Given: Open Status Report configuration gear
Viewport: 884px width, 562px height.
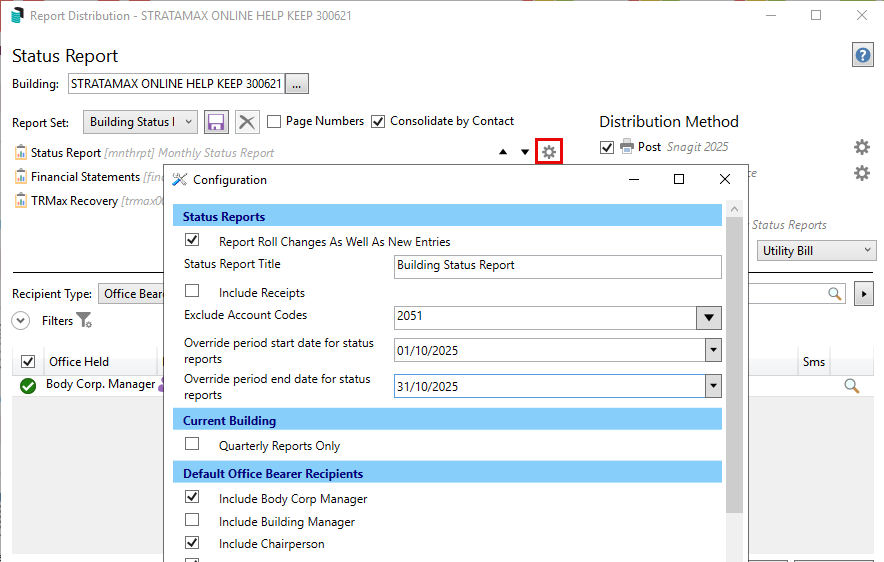Looking at the screenshot, I should (x=549, y=152).
